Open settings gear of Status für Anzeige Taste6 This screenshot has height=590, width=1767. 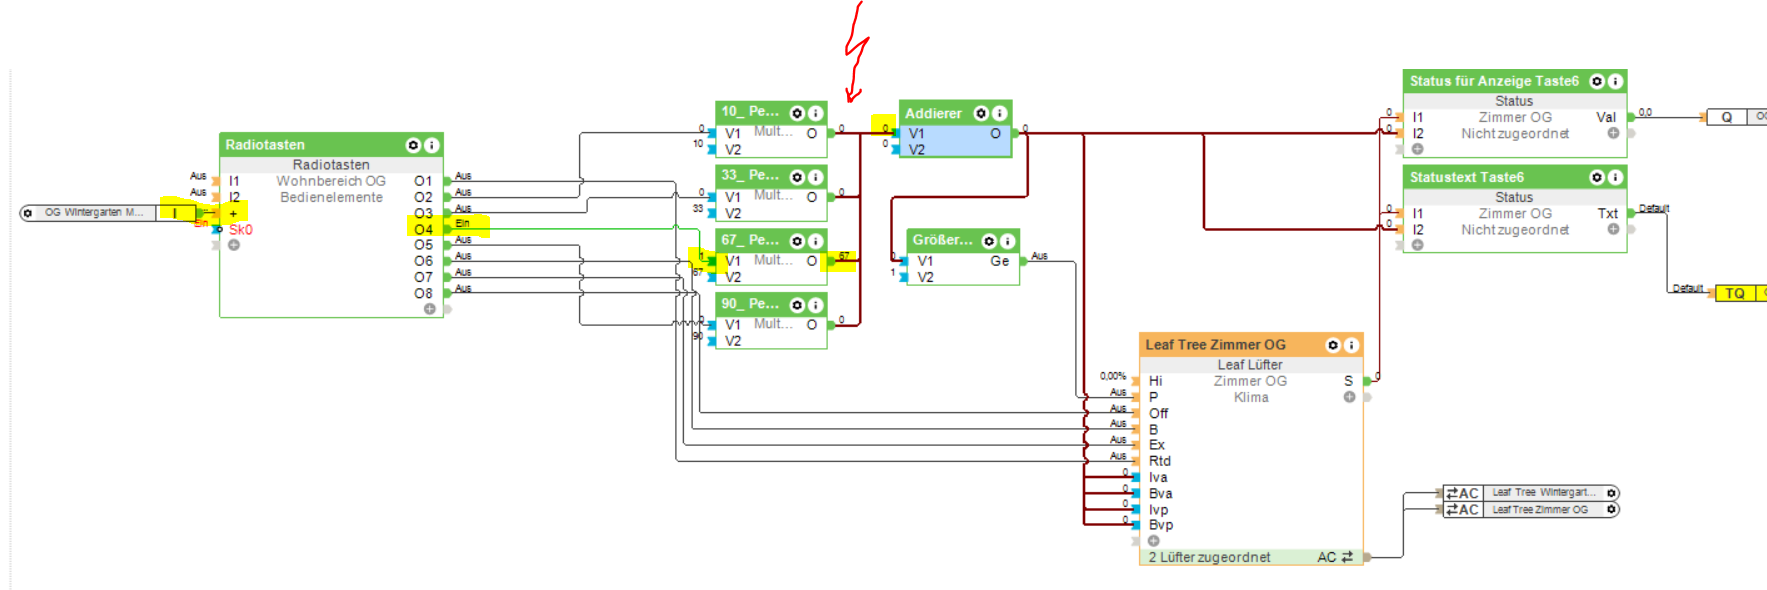point(1597,81)
